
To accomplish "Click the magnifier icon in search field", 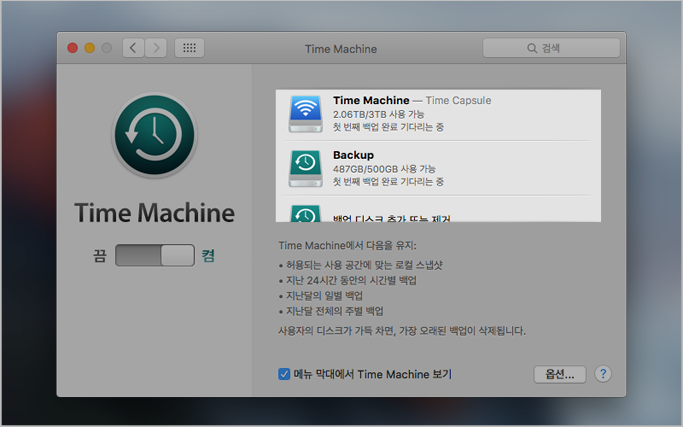I will [x=532, y=48].
